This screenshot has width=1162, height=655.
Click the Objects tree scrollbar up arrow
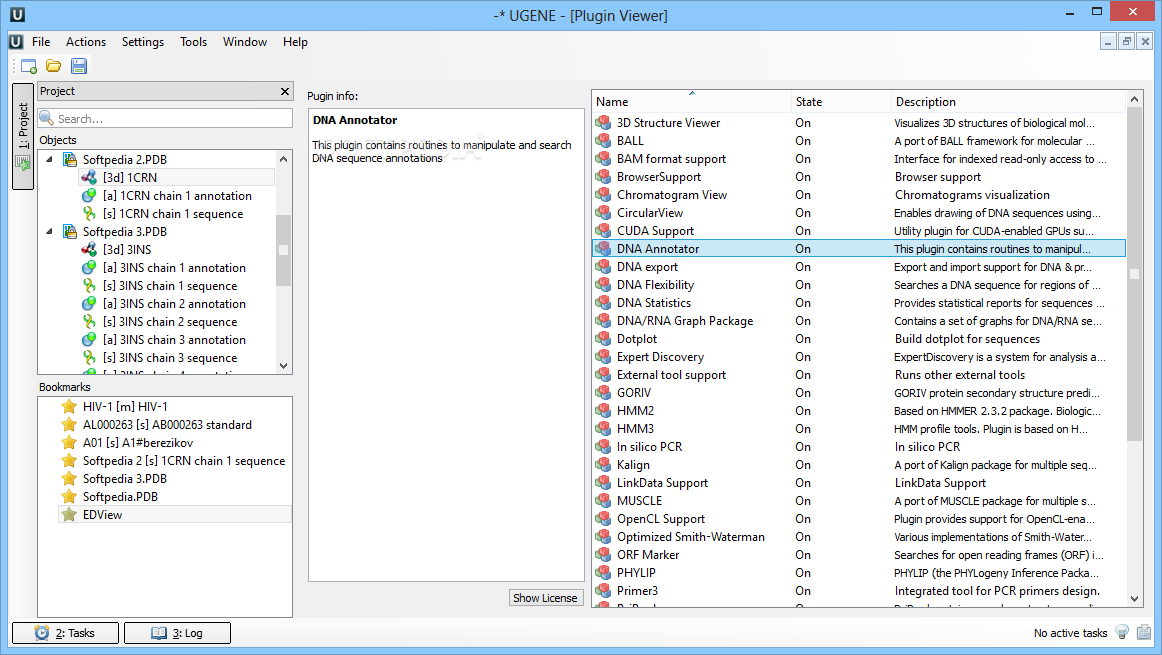pyautogui.click(x=283, y=159)
